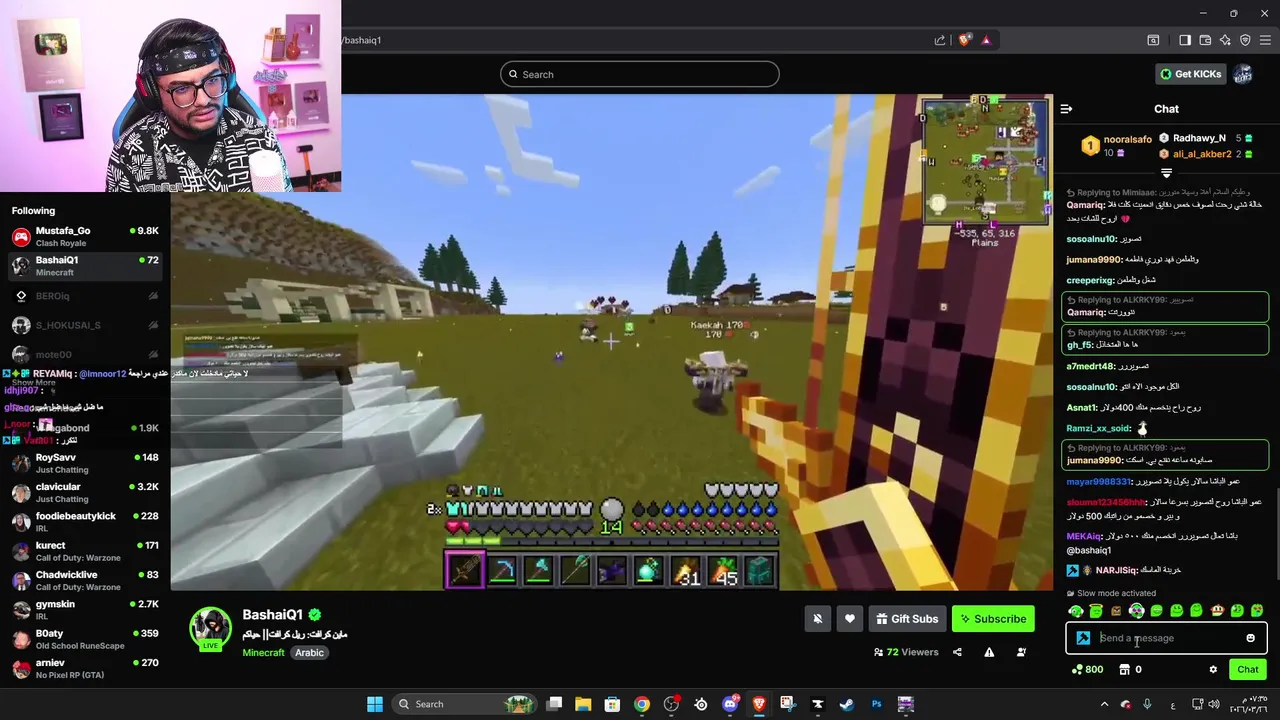Share stream icon below video
This screenshot has width=1280, height=720.
coord(957,652)
